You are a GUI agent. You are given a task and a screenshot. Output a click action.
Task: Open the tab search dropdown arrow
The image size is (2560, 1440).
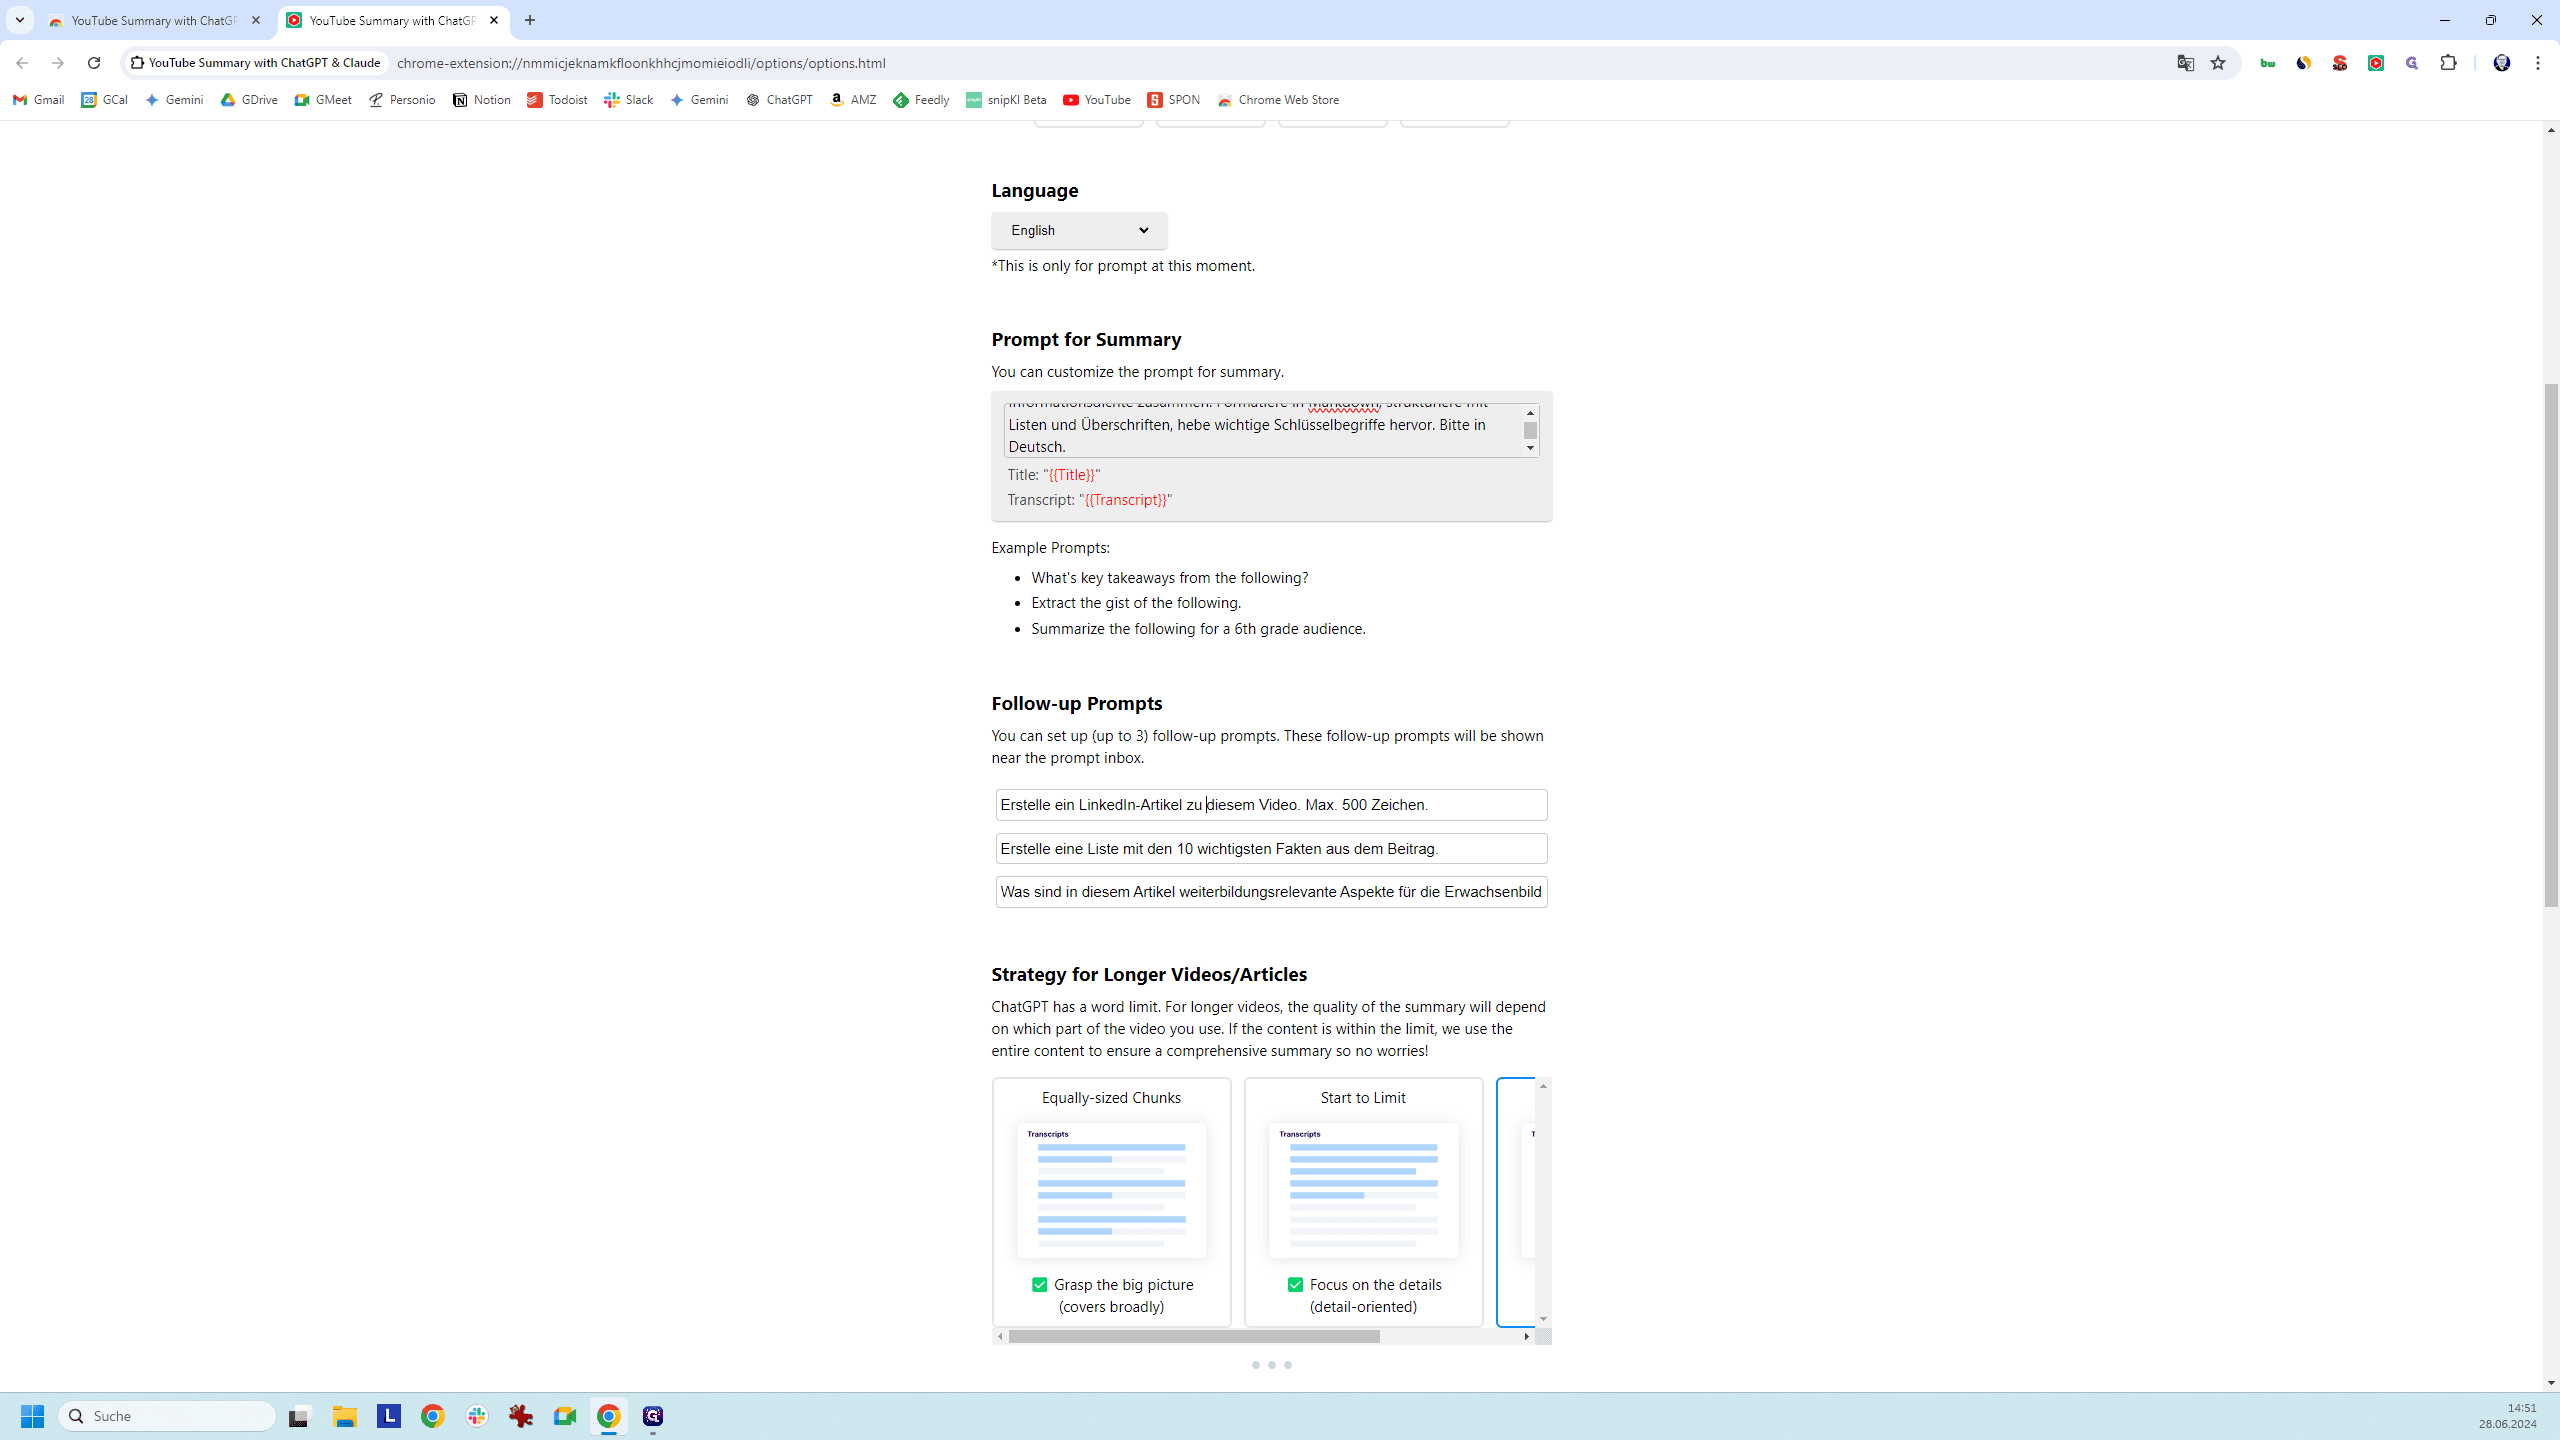(20, 20)
